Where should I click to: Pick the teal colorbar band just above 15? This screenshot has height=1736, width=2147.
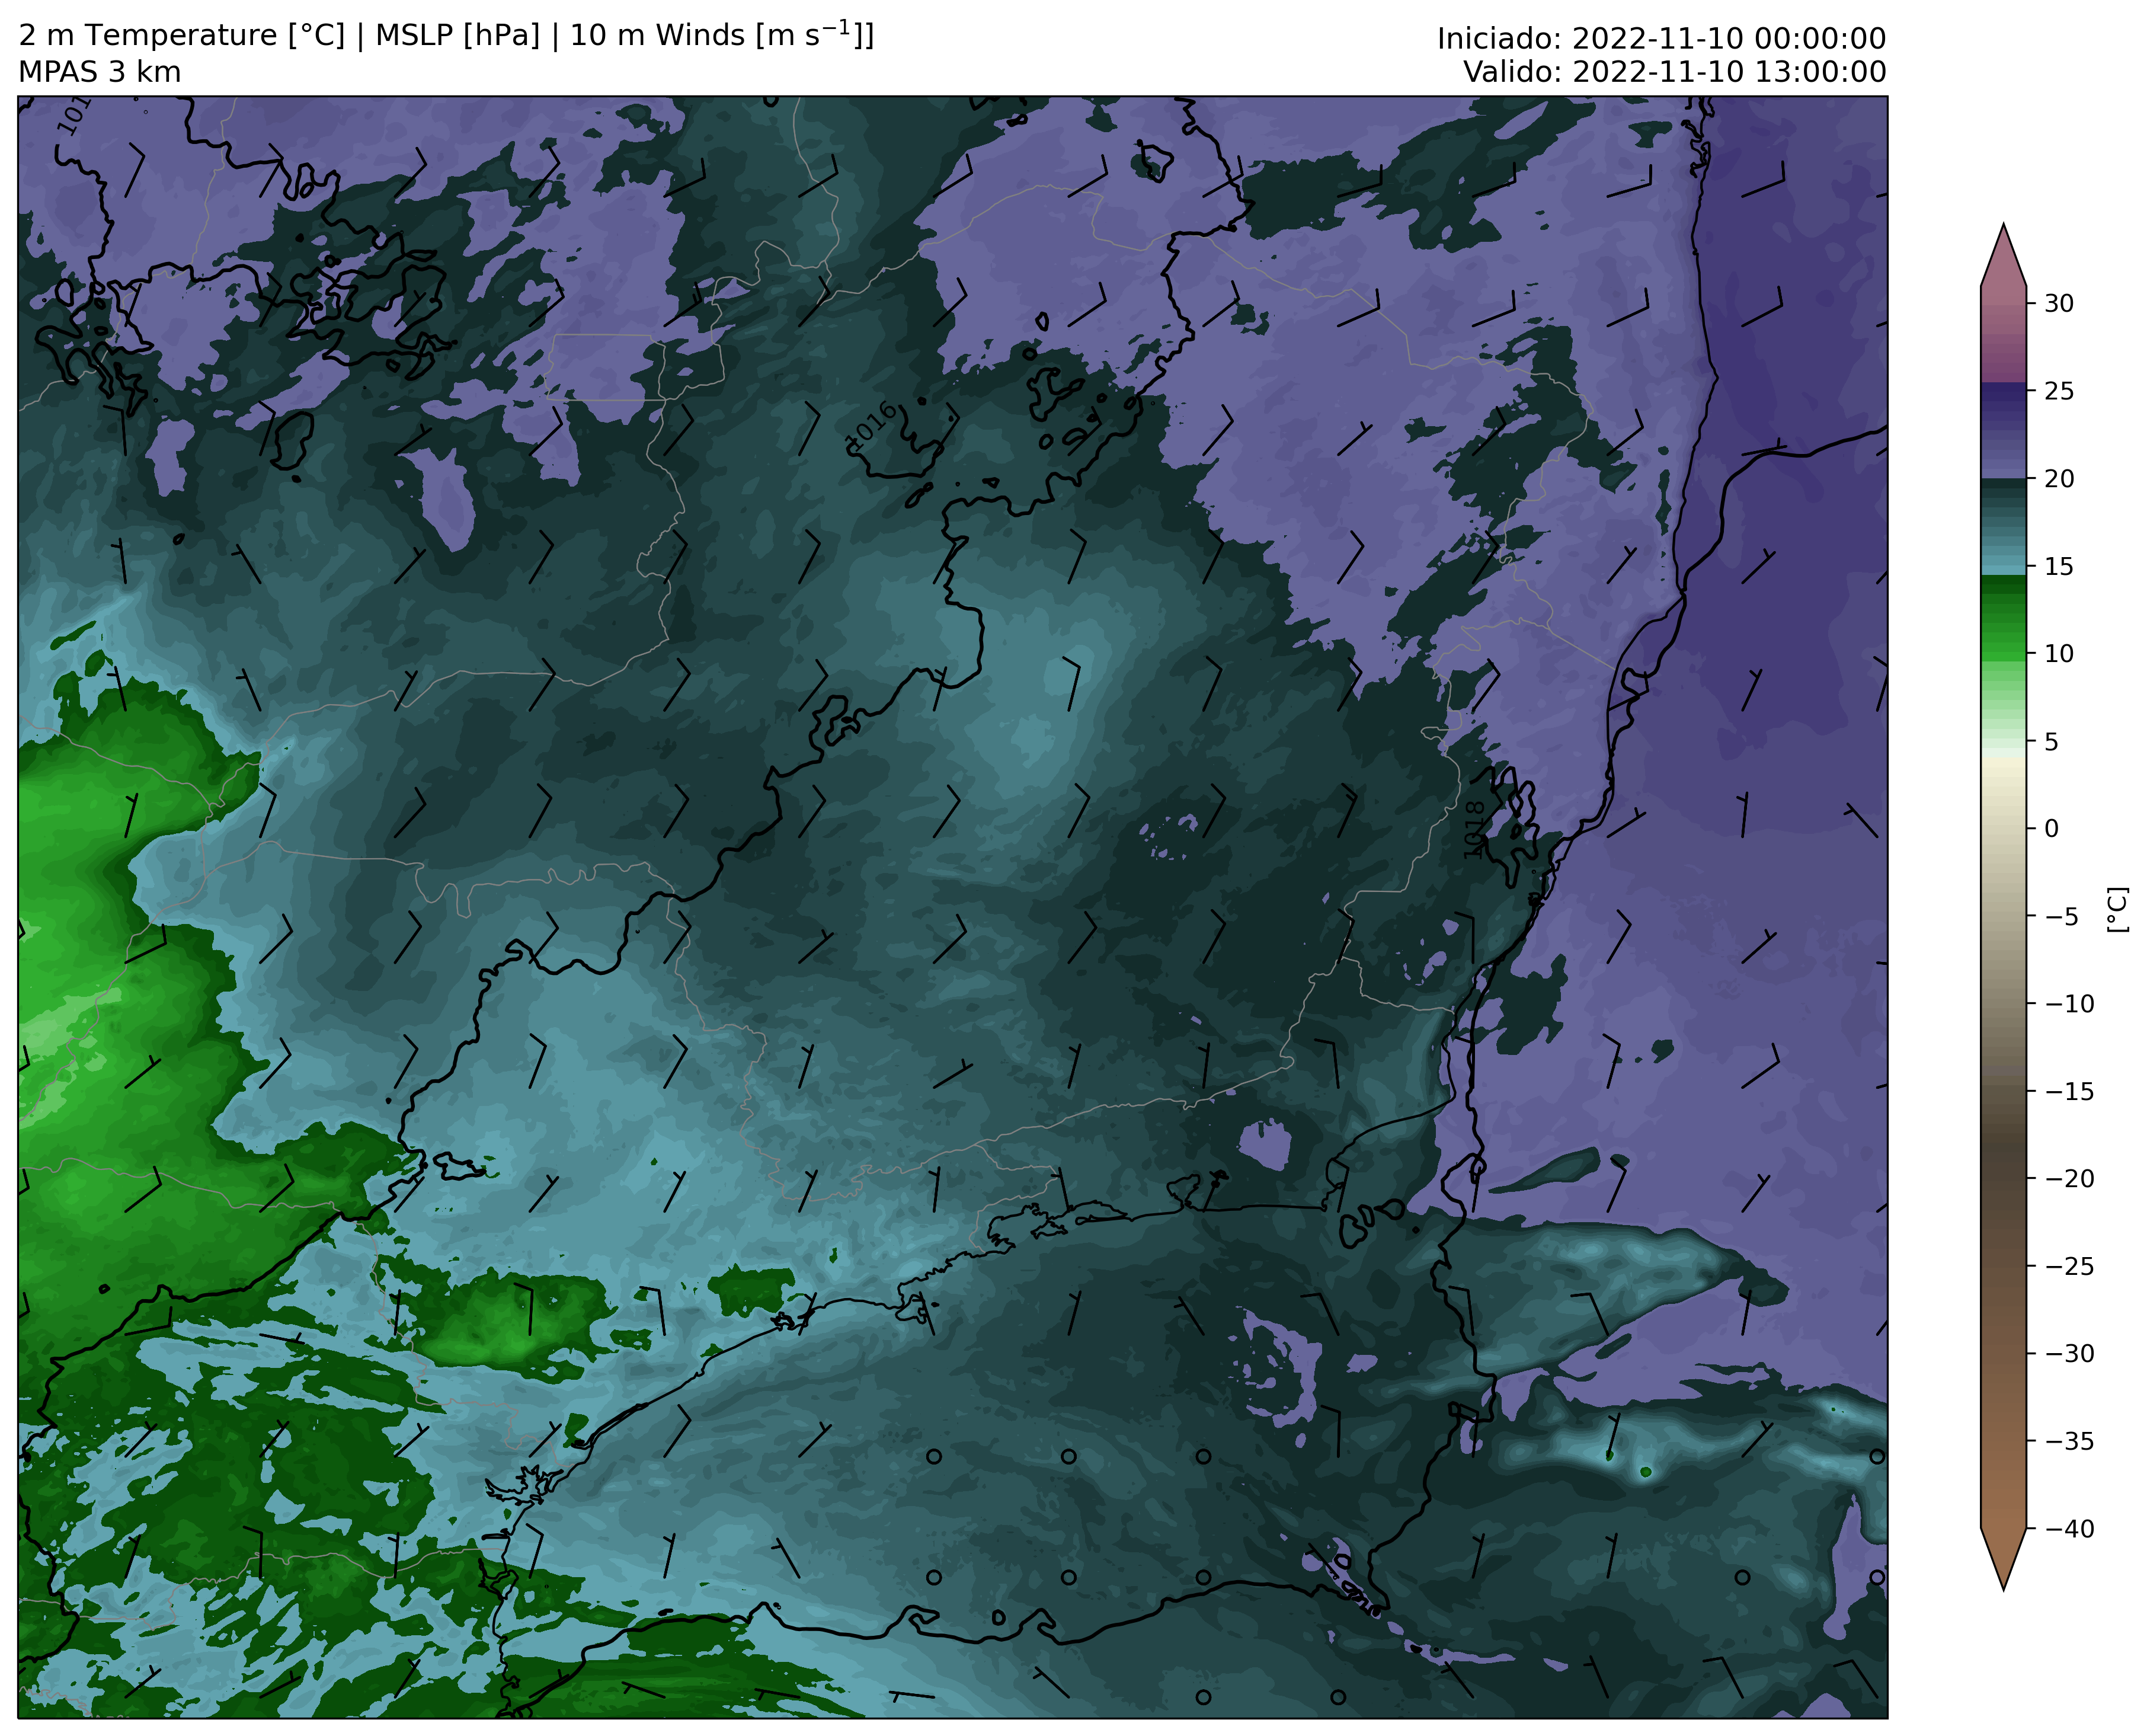[x=2003, y=561]
